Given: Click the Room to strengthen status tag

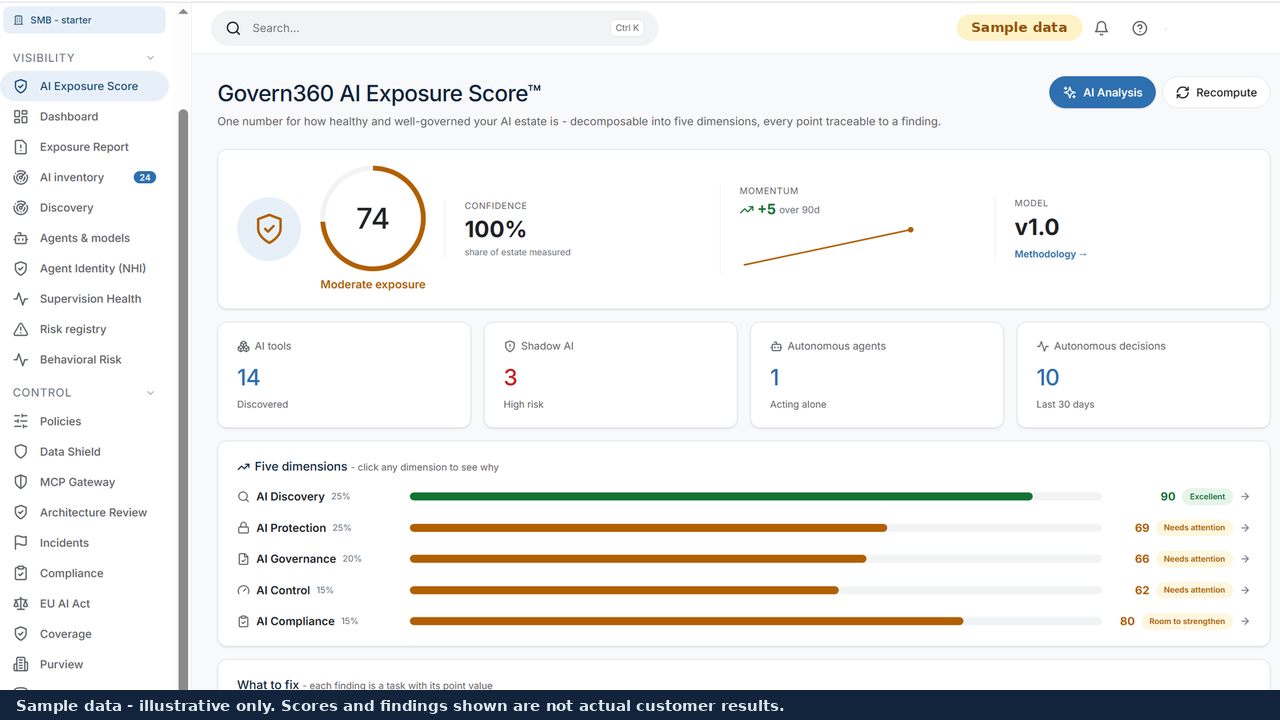Looking at the screenshot, I should tap(1187, 621).
